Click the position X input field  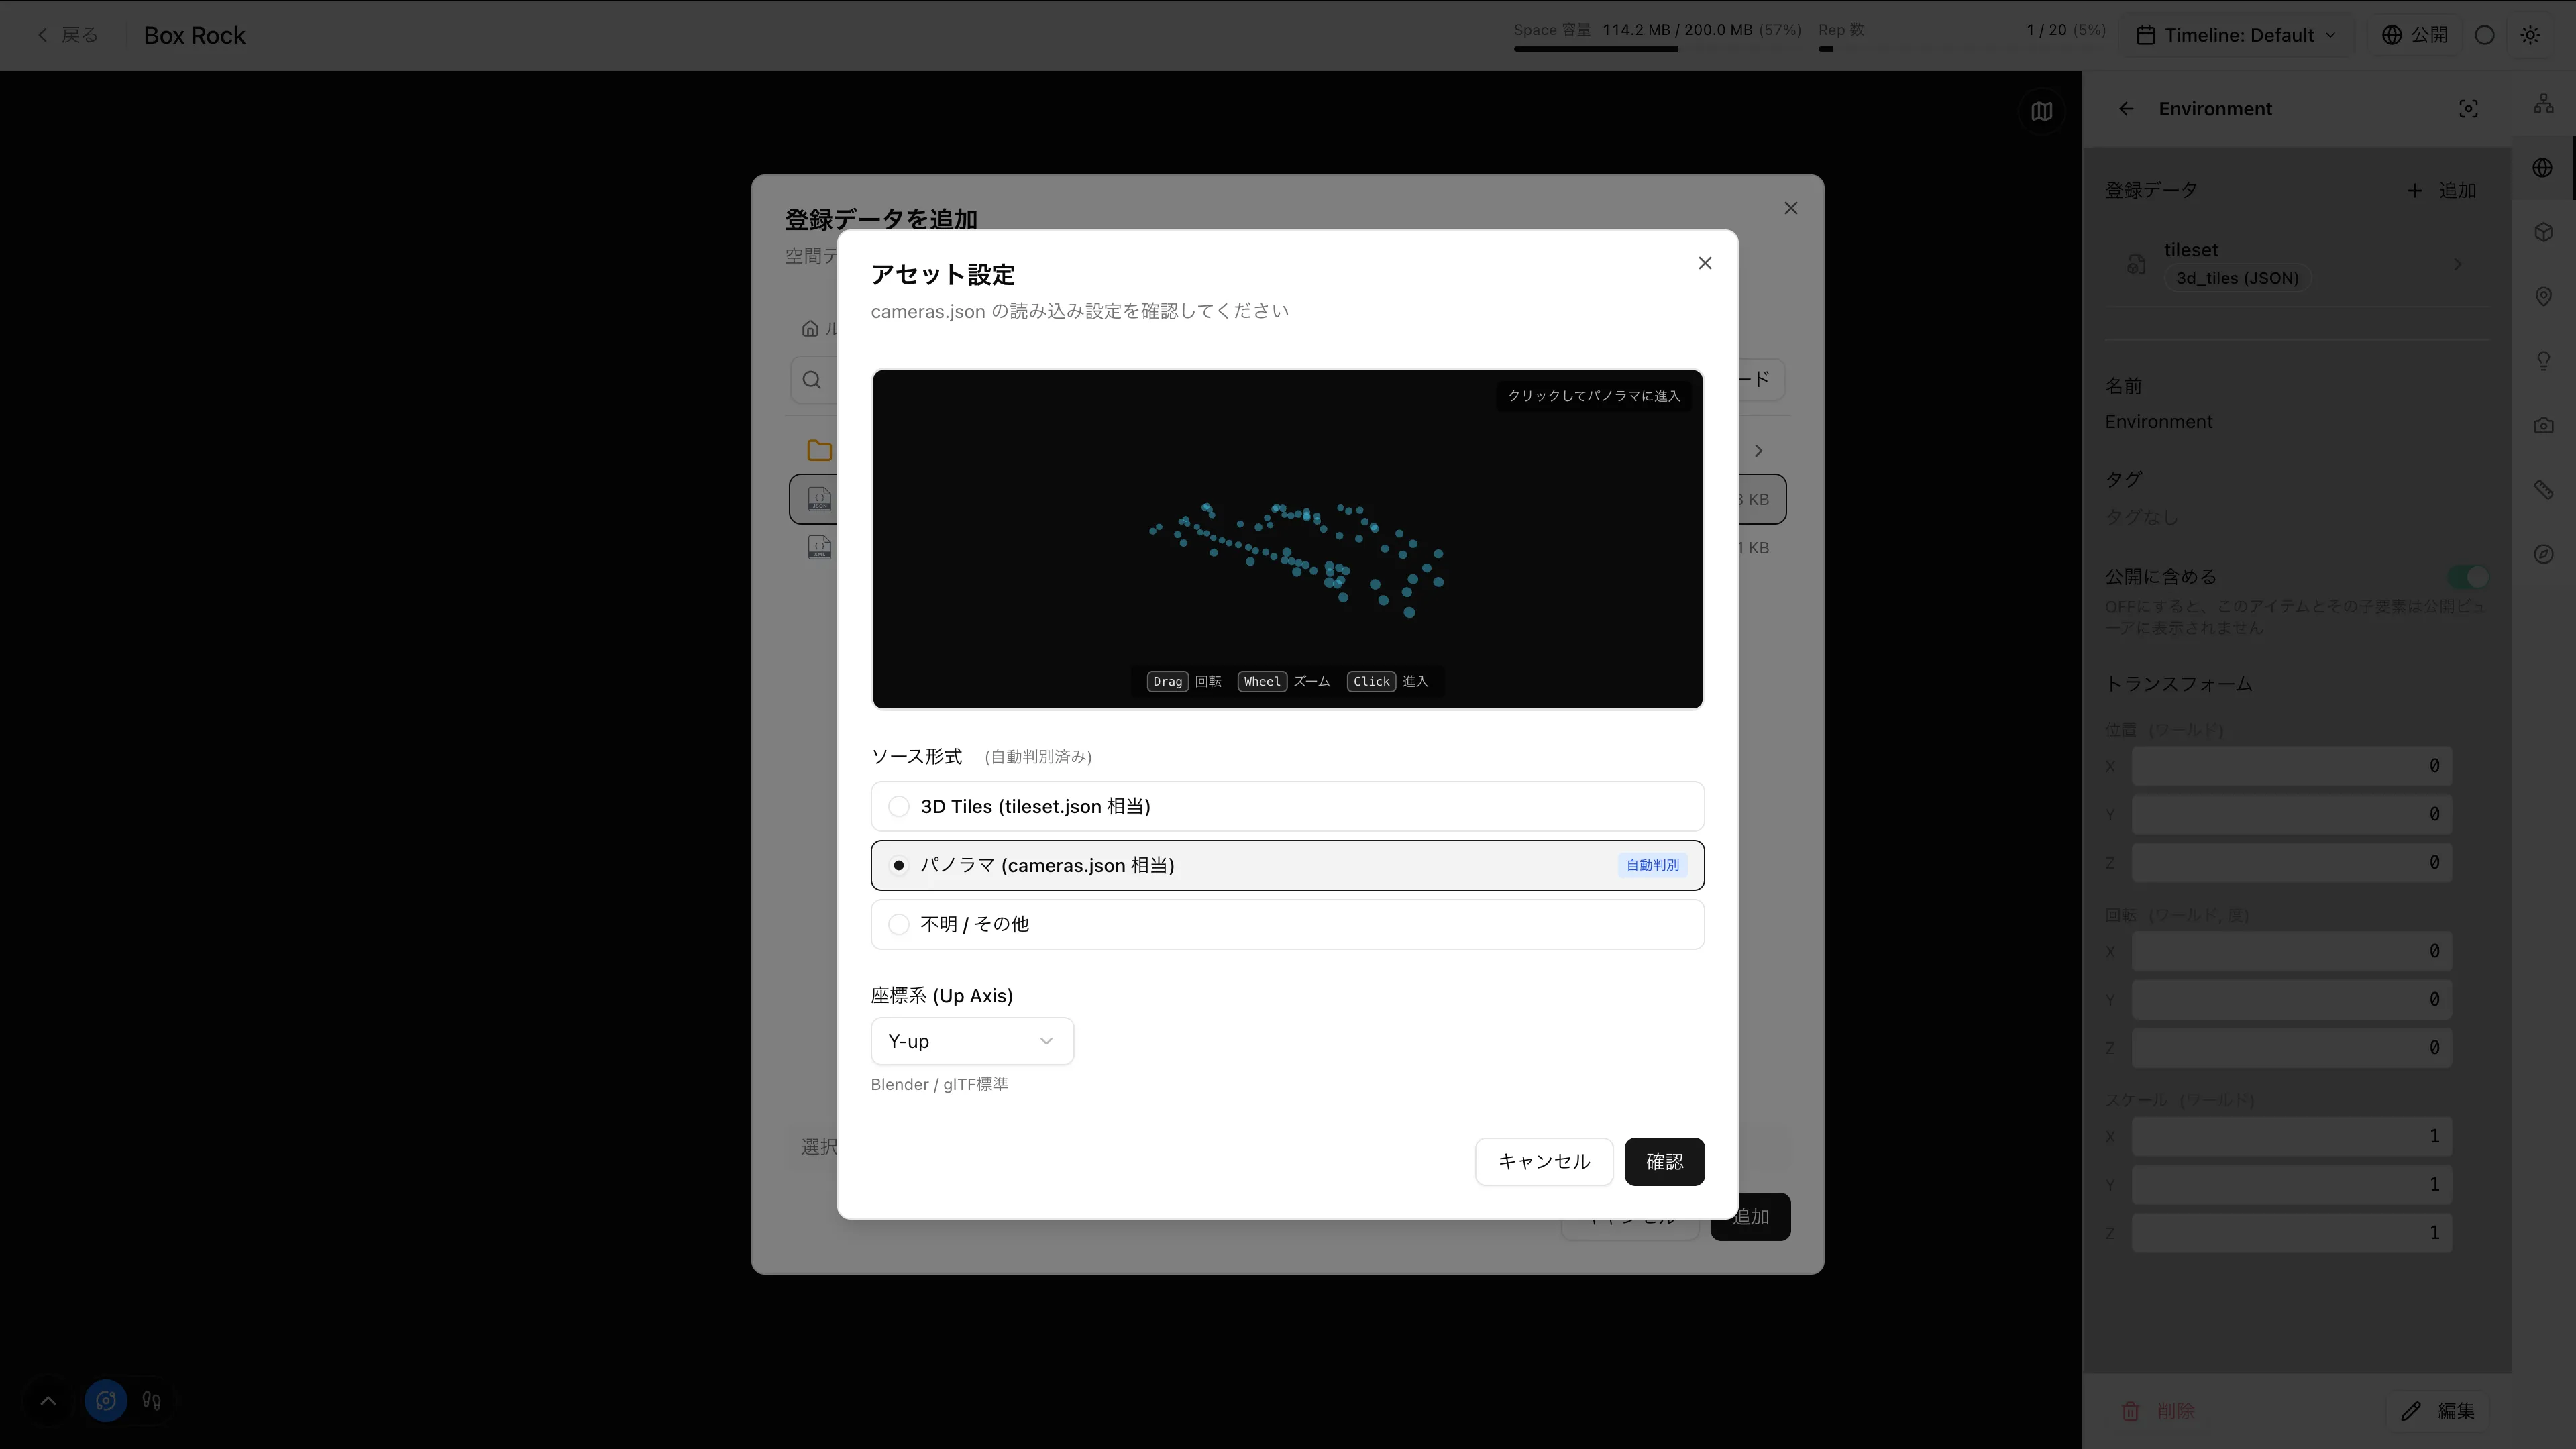click(2291, 766)
